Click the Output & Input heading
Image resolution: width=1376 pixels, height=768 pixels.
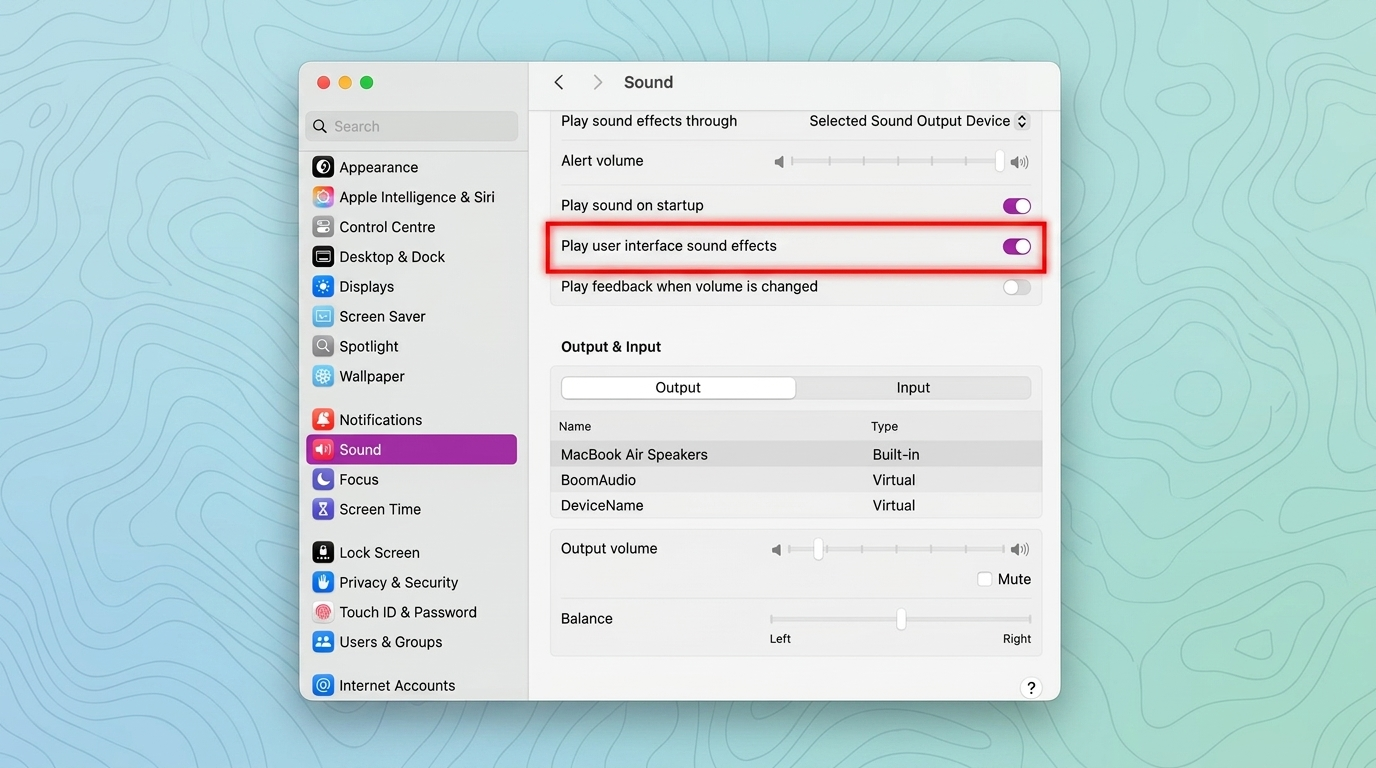(x=611, y=347)
